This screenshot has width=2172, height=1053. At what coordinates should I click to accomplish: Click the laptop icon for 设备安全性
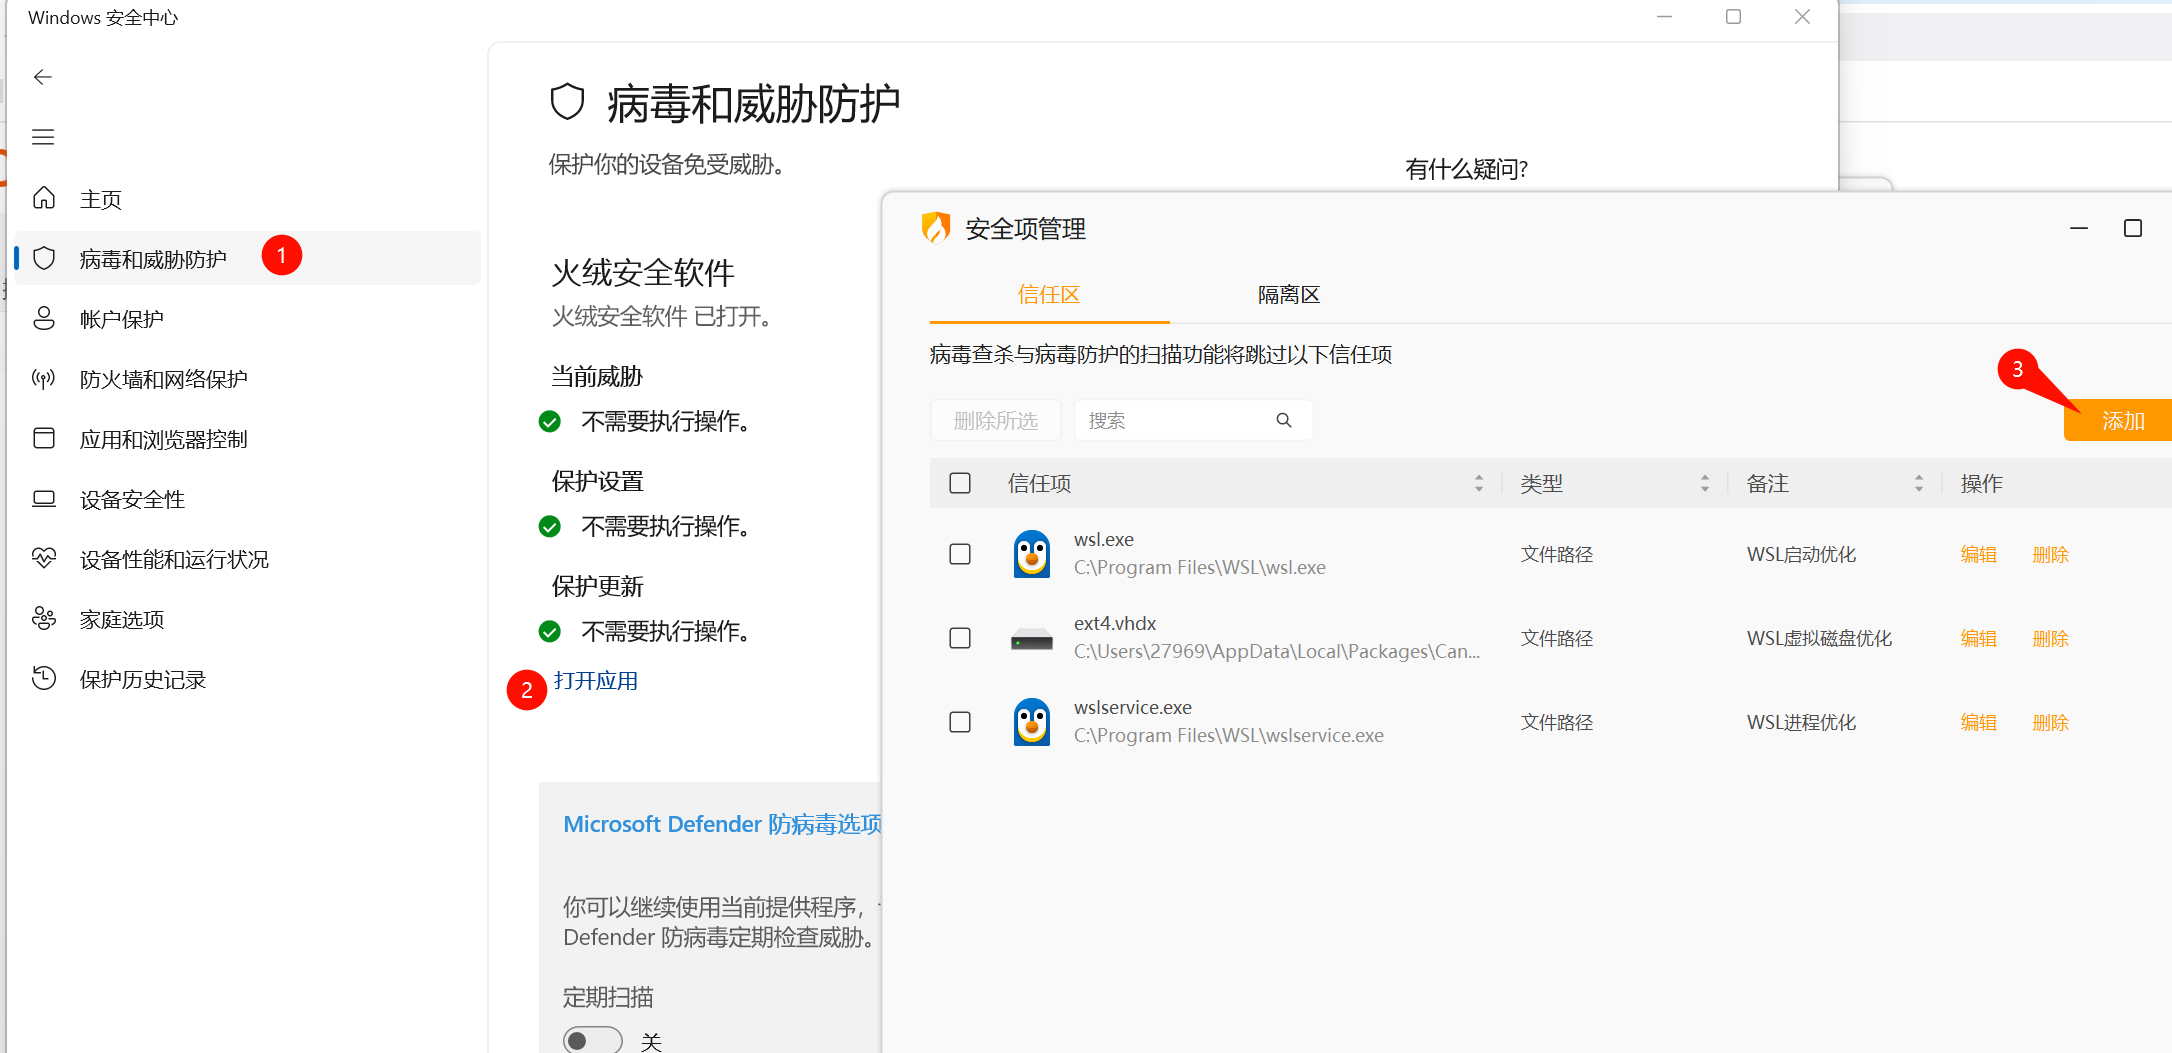click(x=44, y=498)
